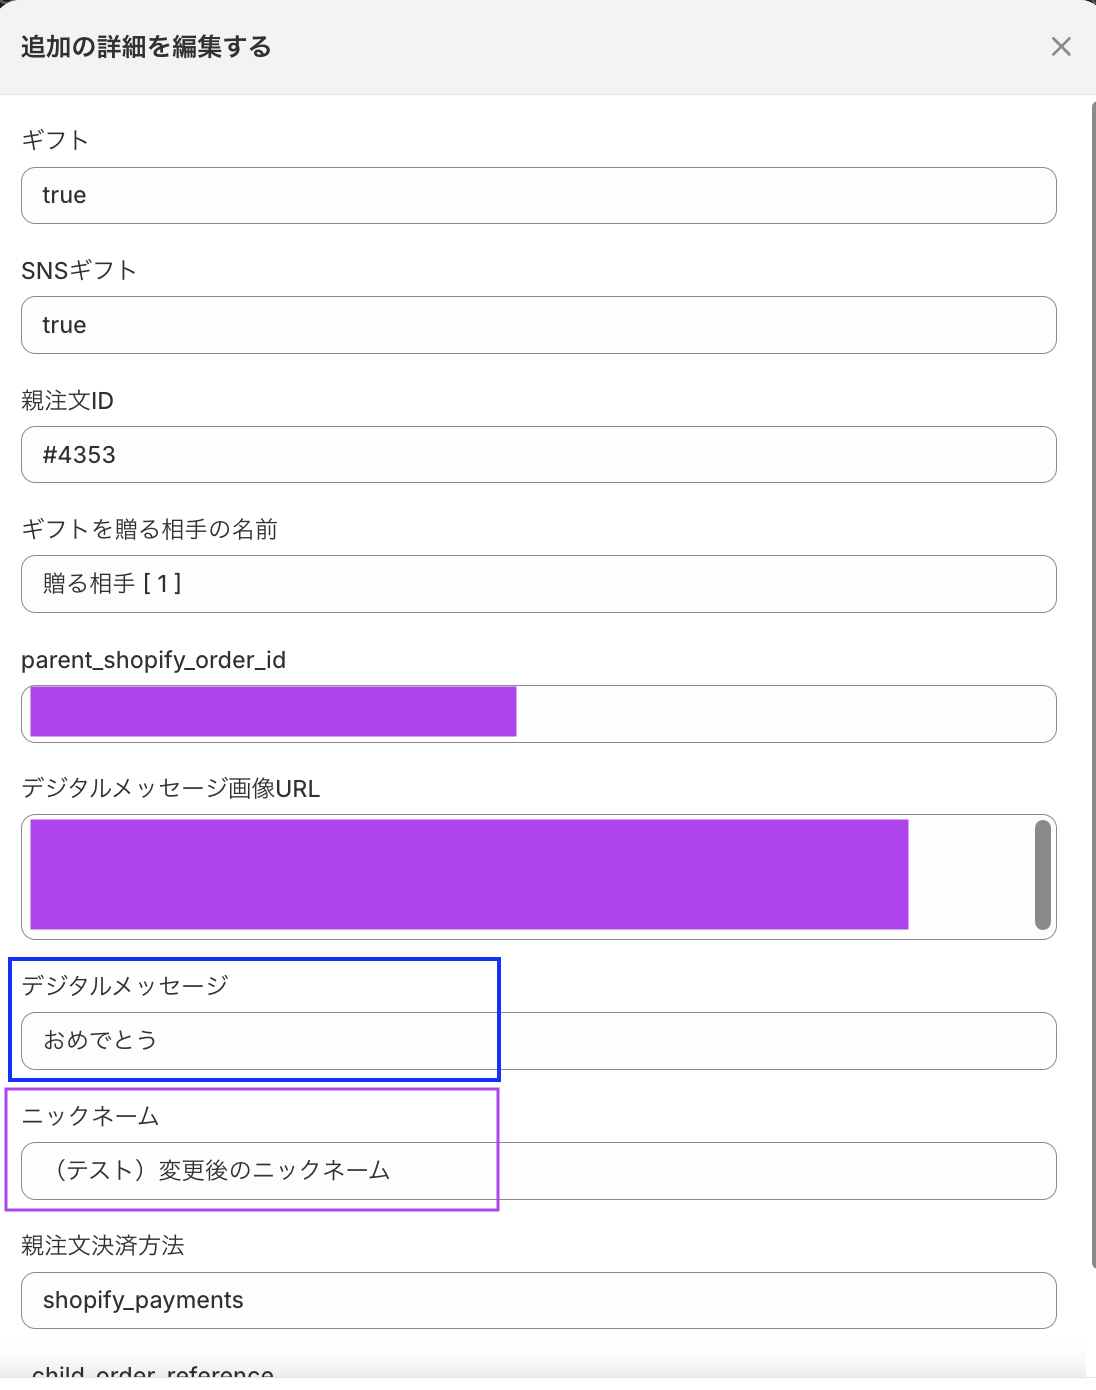Edit the ニックネーム input field
Screen dimensions: 1096x1390
[x=538, y=1171]
